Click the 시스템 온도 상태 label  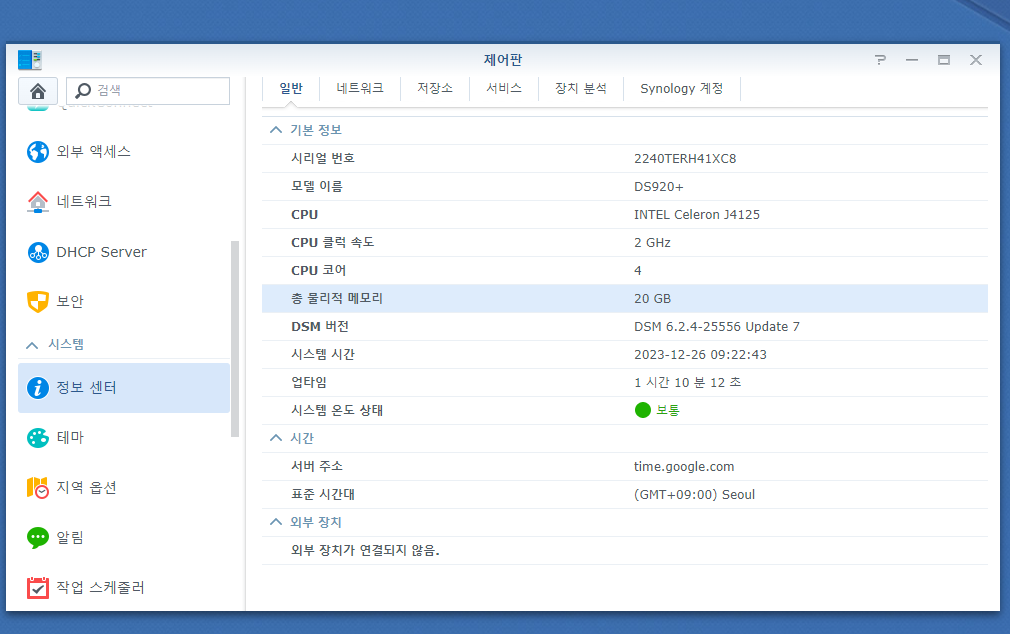coord(337,410)
